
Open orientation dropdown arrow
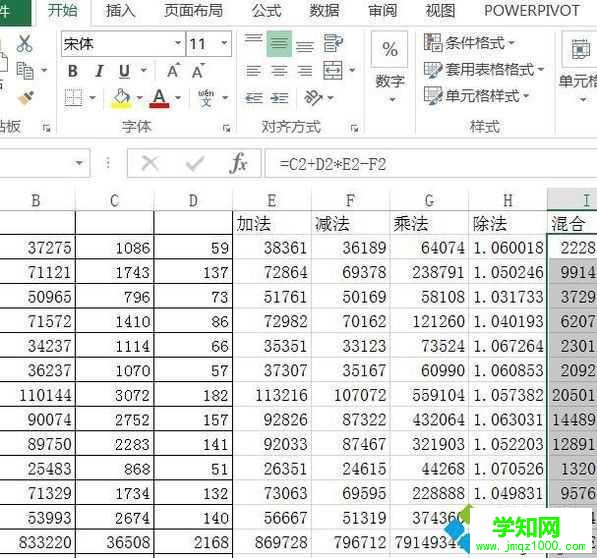330,98
